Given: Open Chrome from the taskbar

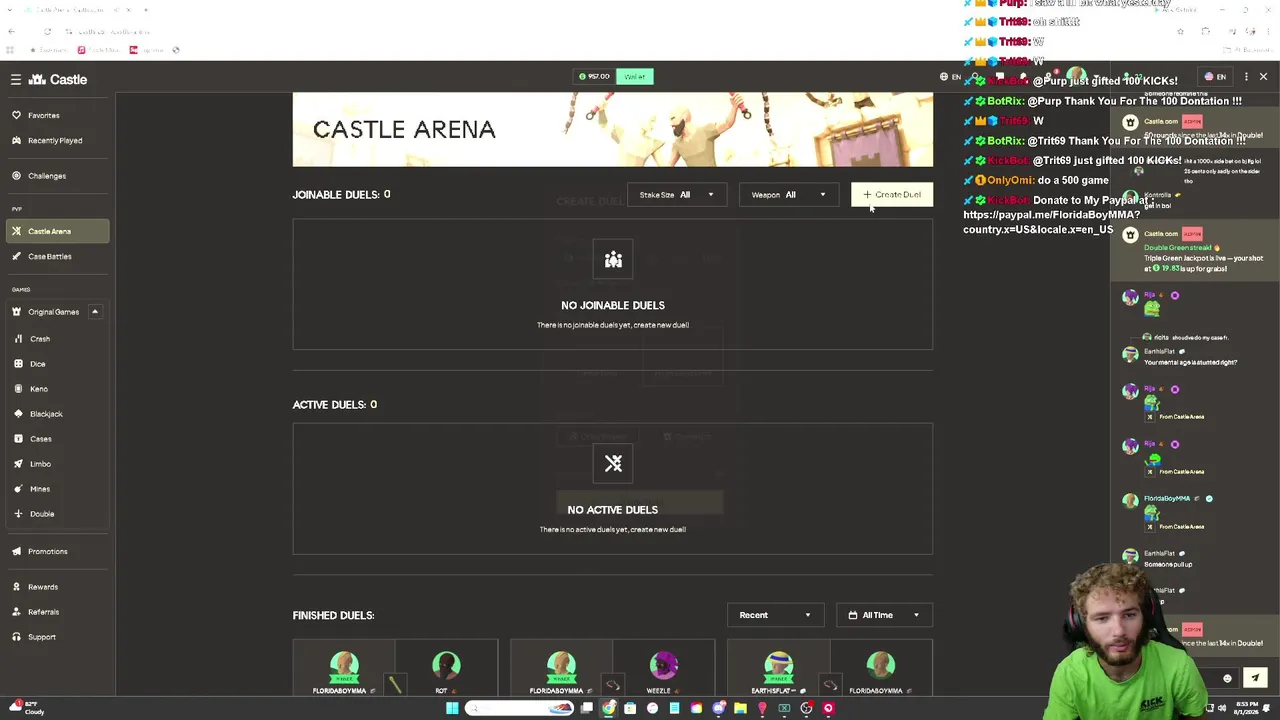Looking at the screenshot, I should [x=608, y=708].
